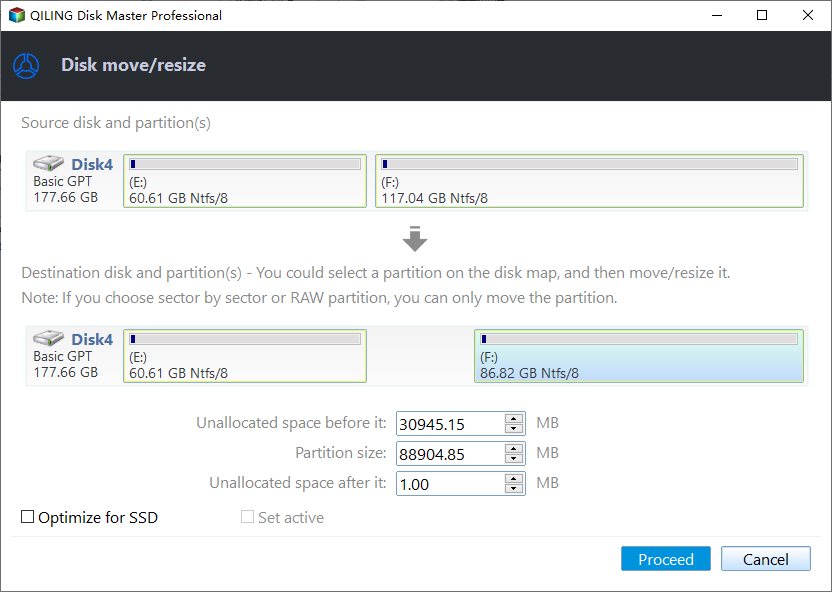Screen dimensions: 832x592
Task: Maximize the QILING Disk Master window
Action: (762, 15)
